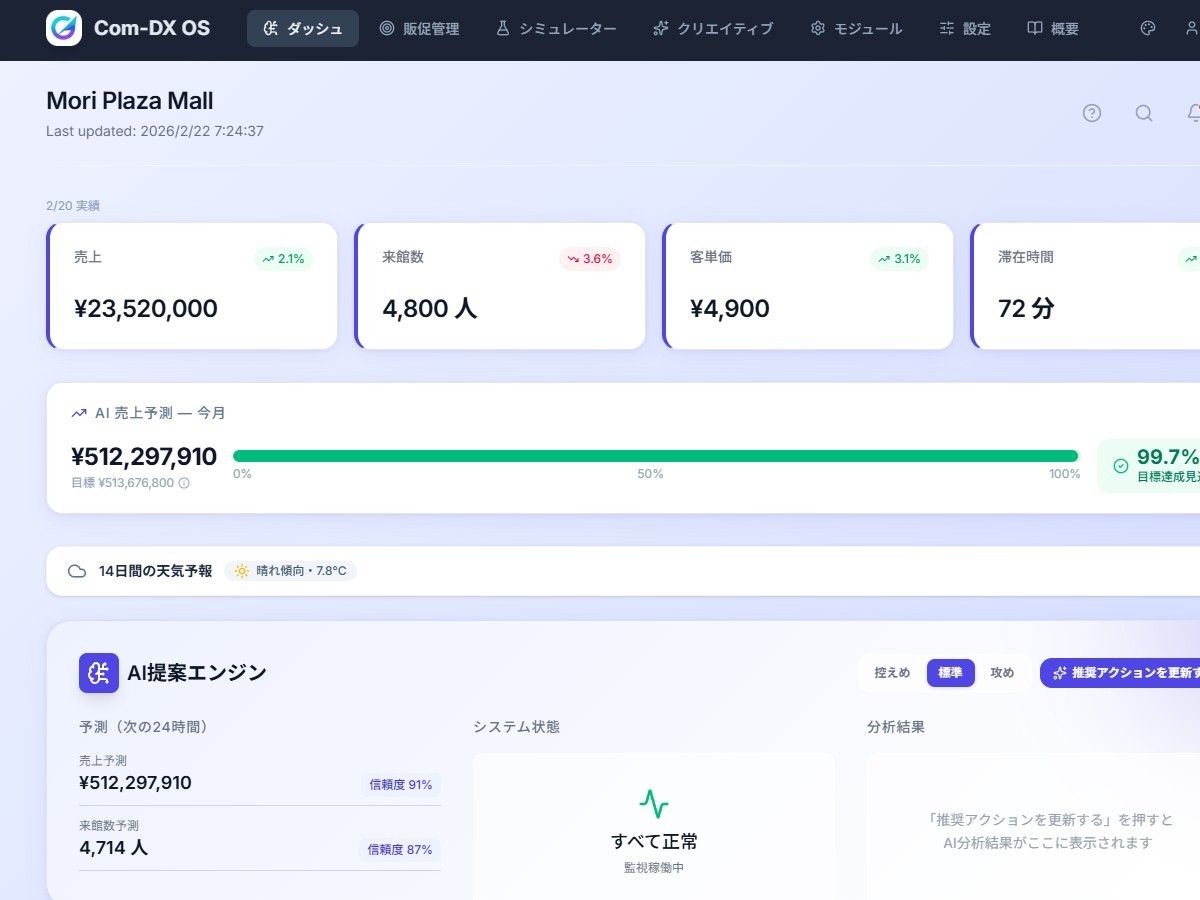Click the すべて正常 pulse status icon
The width and height of the screenshot is (1200, 900).
[654, 804]
